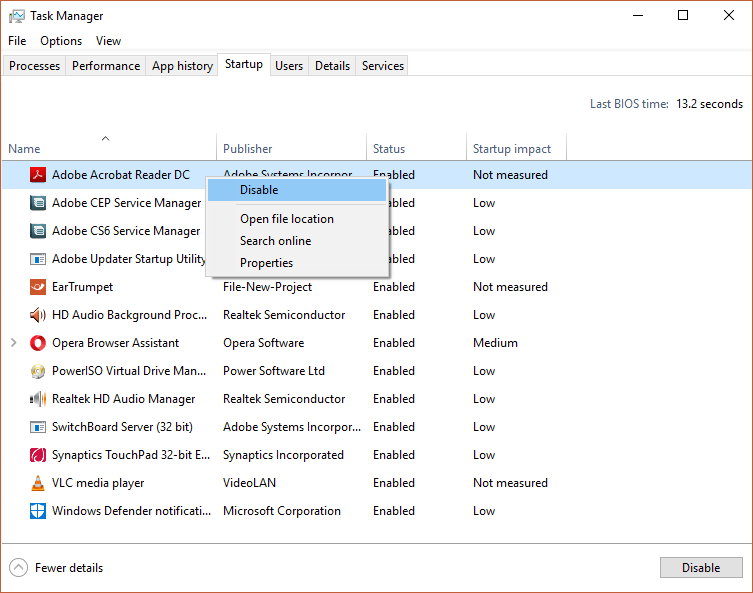The width and height of the screenshot is (753, 593).
Task: Maximize the Task Manager window
Action: [x=683, y=15]
